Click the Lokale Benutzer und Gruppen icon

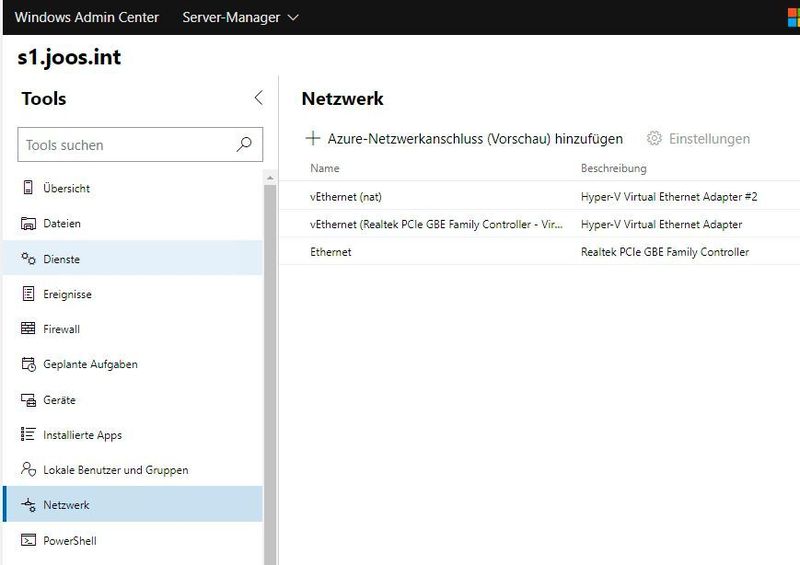coord(28,469)
